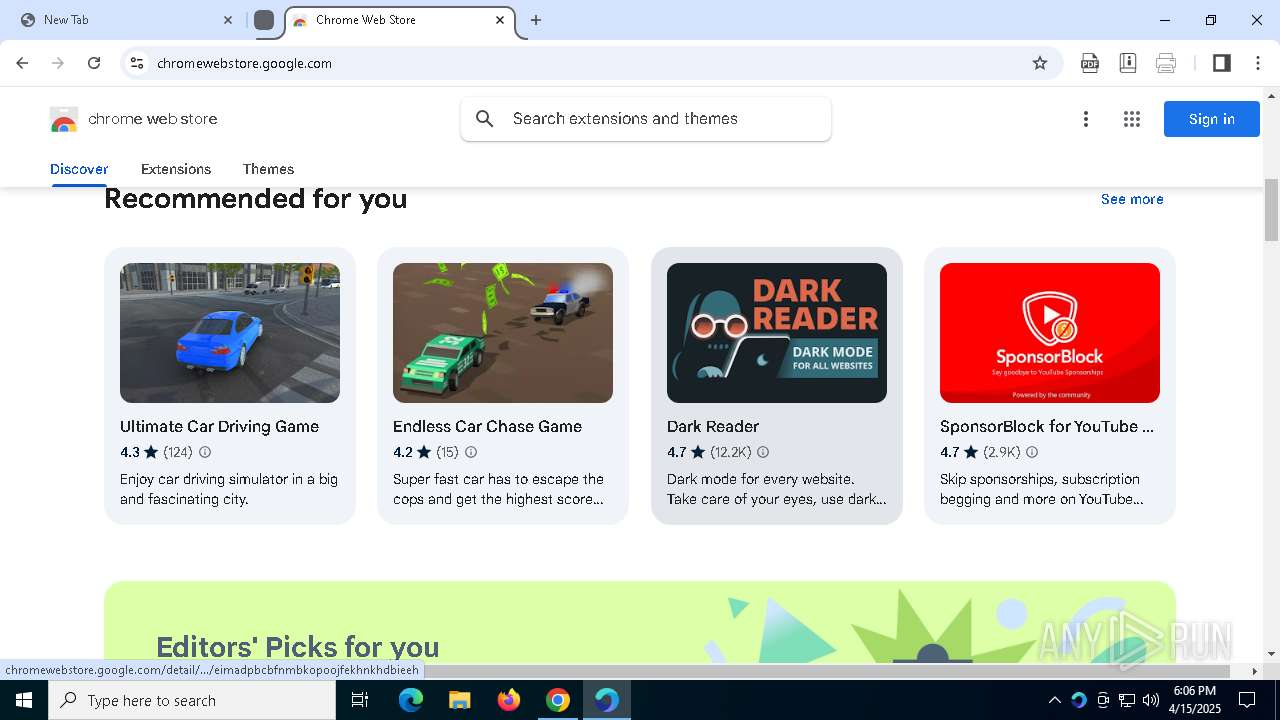Select the unnamed middle browser tab
The image size is (1280, 720).
coord(264,20)
